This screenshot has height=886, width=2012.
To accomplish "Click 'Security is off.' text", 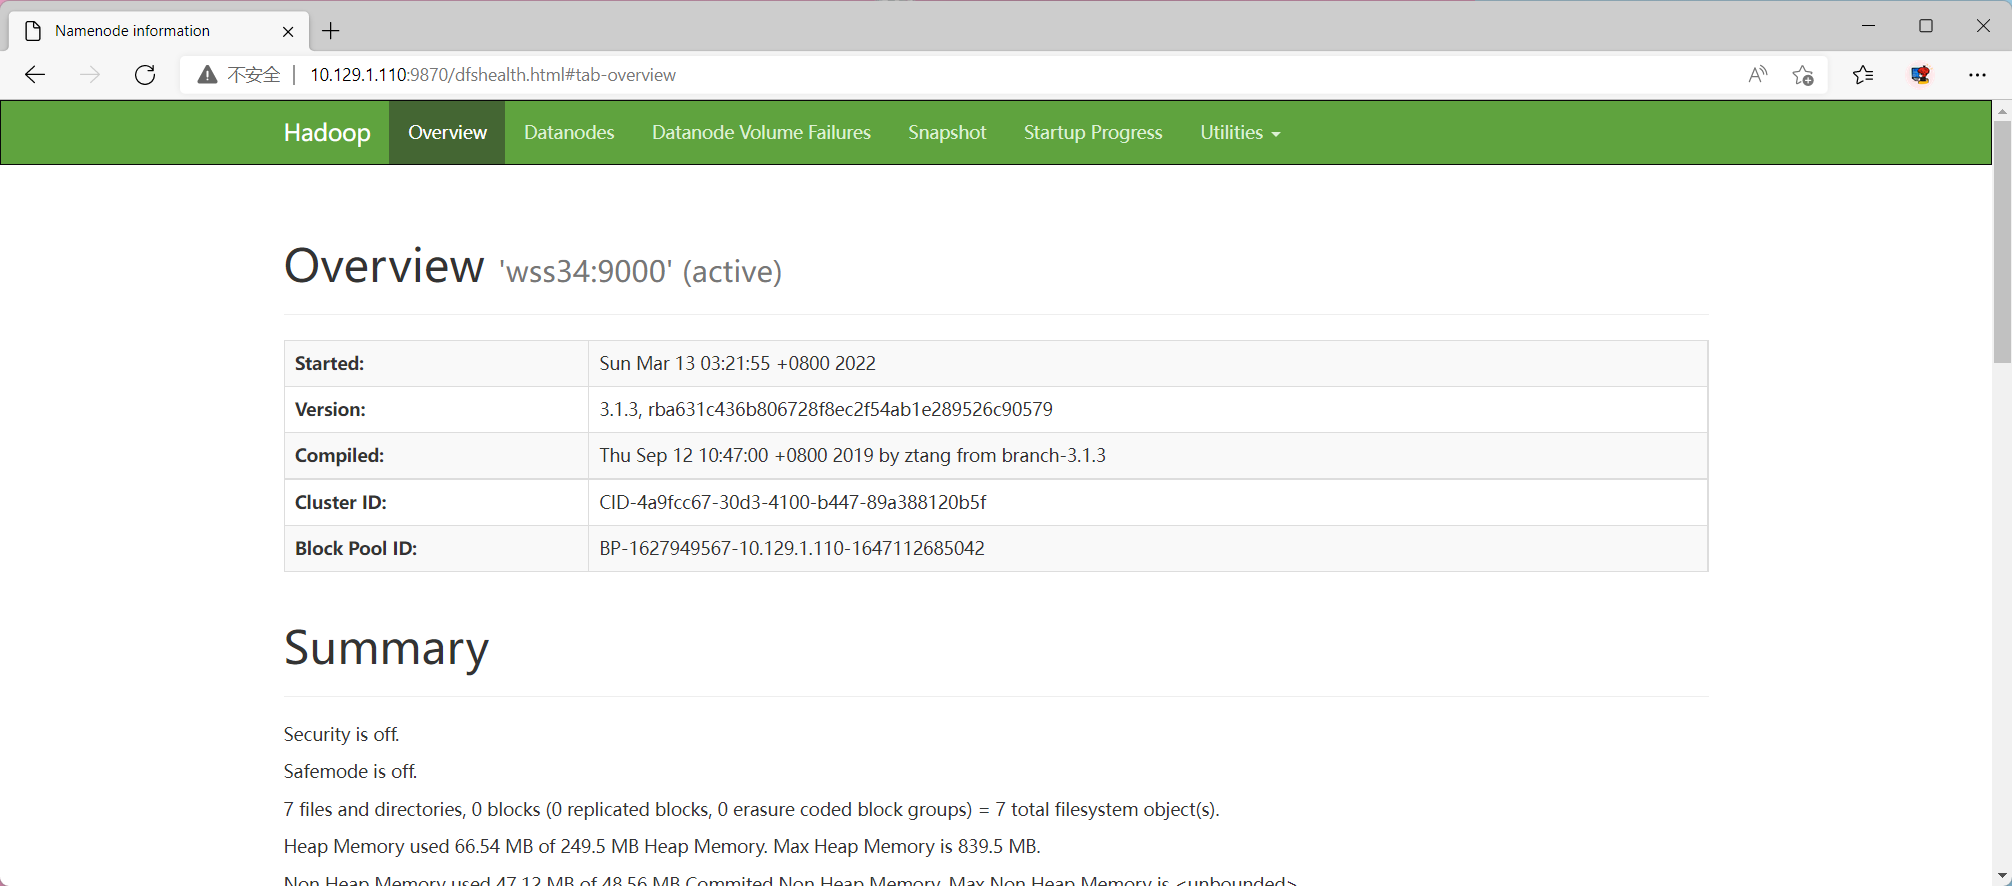I will 341,734.
